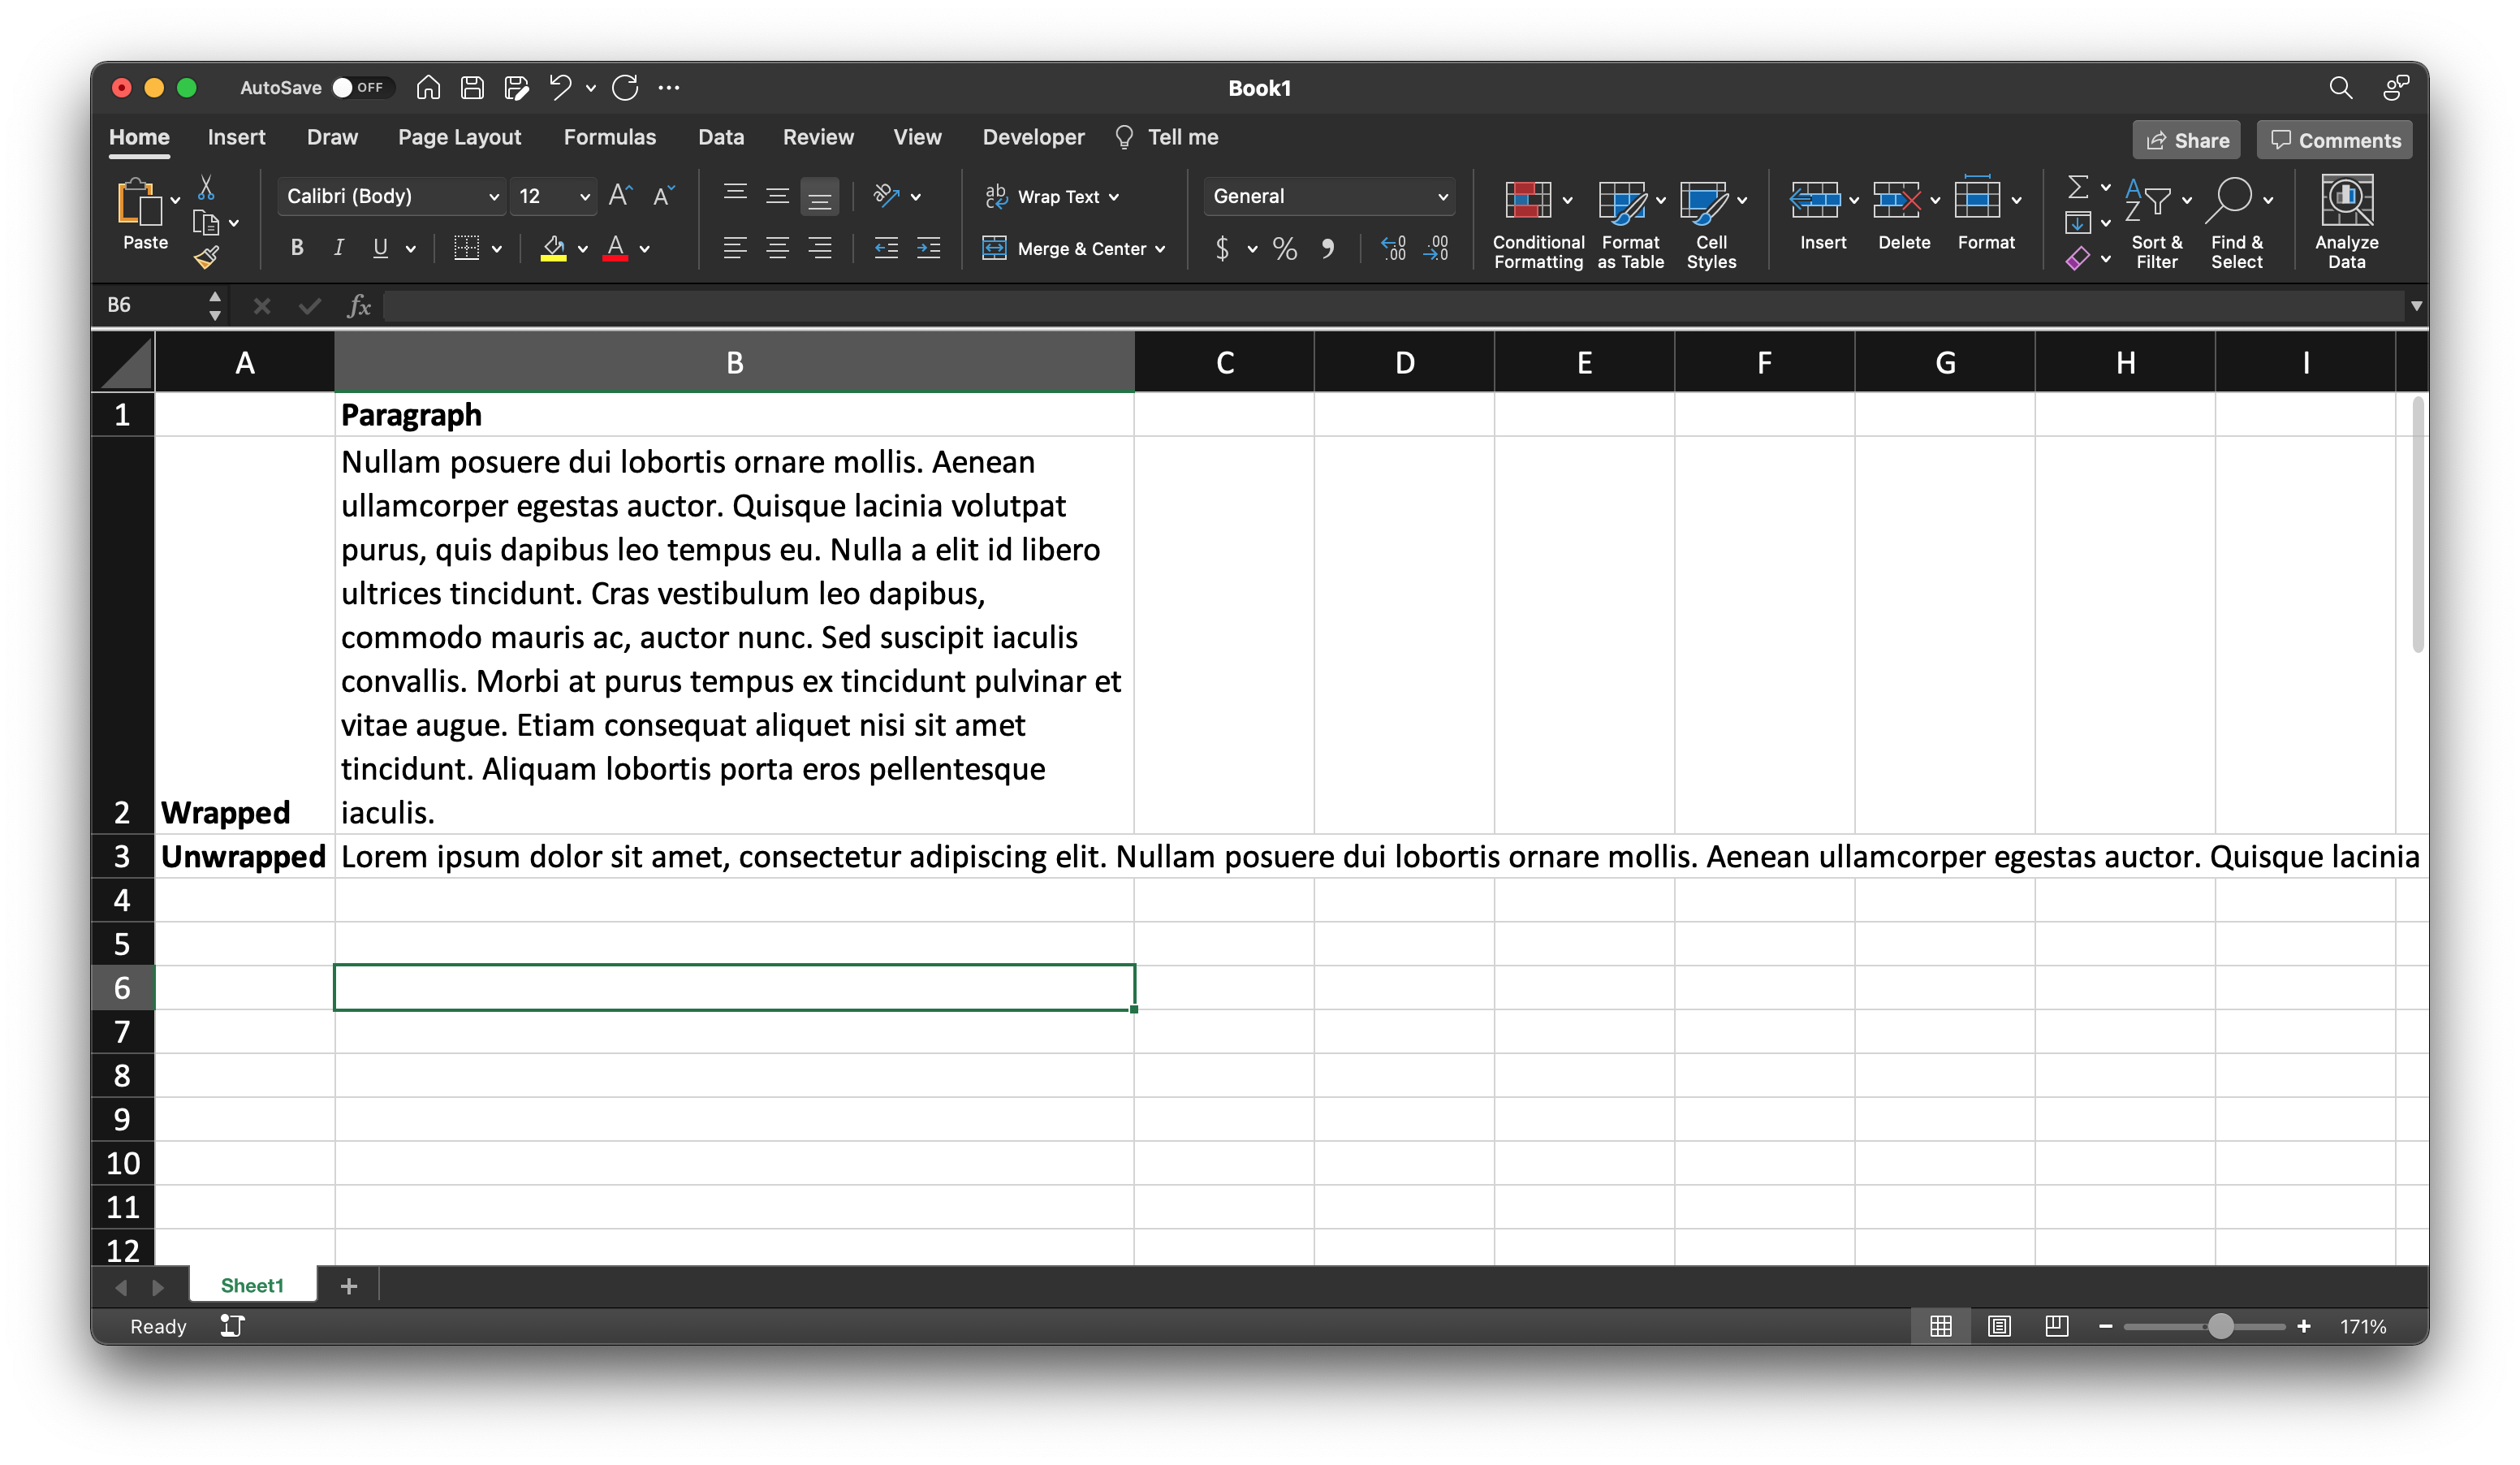Click the Share button
Viewport: 2520px width, 1465px height.
click(x=2186, y=139)
